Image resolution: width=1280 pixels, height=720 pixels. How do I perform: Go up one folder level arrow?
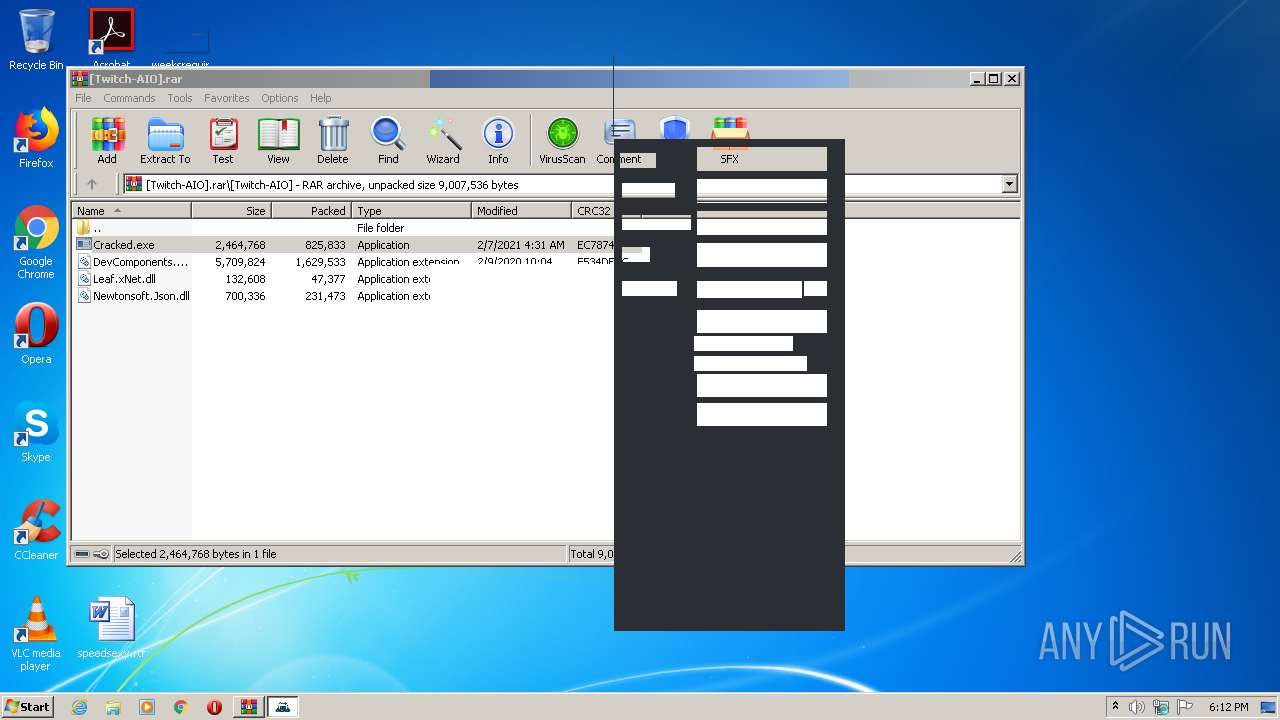coord(92,184)
